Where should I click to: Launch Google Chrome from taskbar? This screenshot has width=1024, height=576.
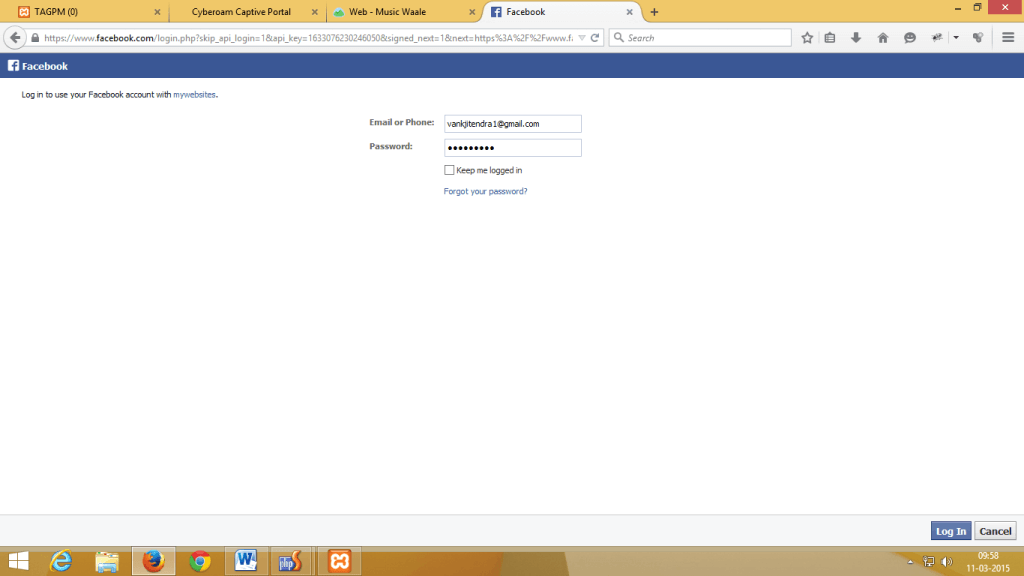(200, 561)
